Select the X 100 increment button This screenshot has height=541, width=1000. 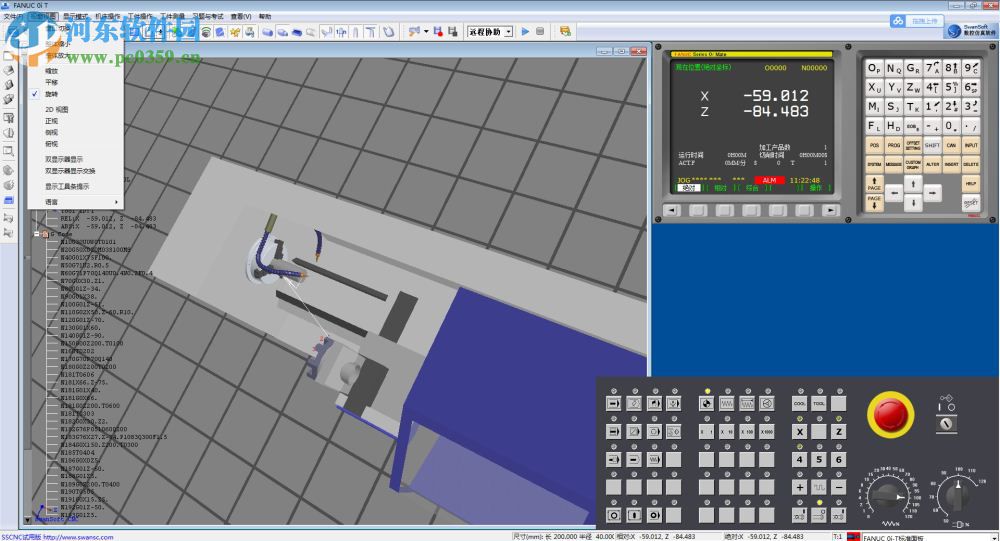[x=746, y=431]
